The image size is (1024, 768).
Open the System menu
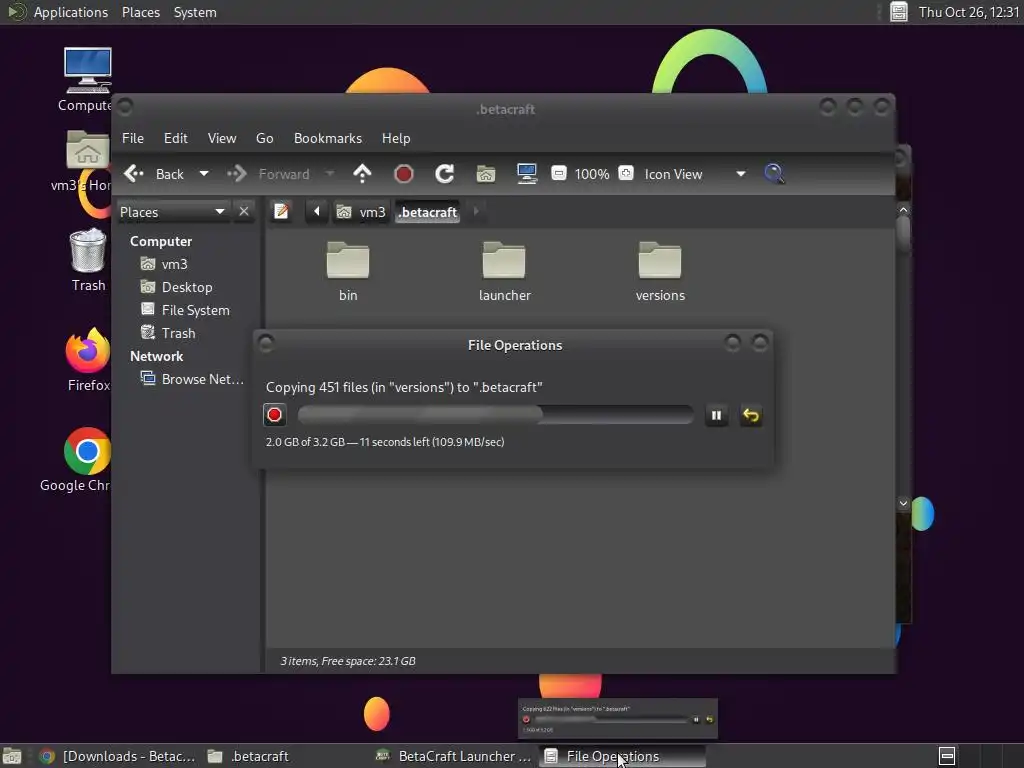click(195, 12)
